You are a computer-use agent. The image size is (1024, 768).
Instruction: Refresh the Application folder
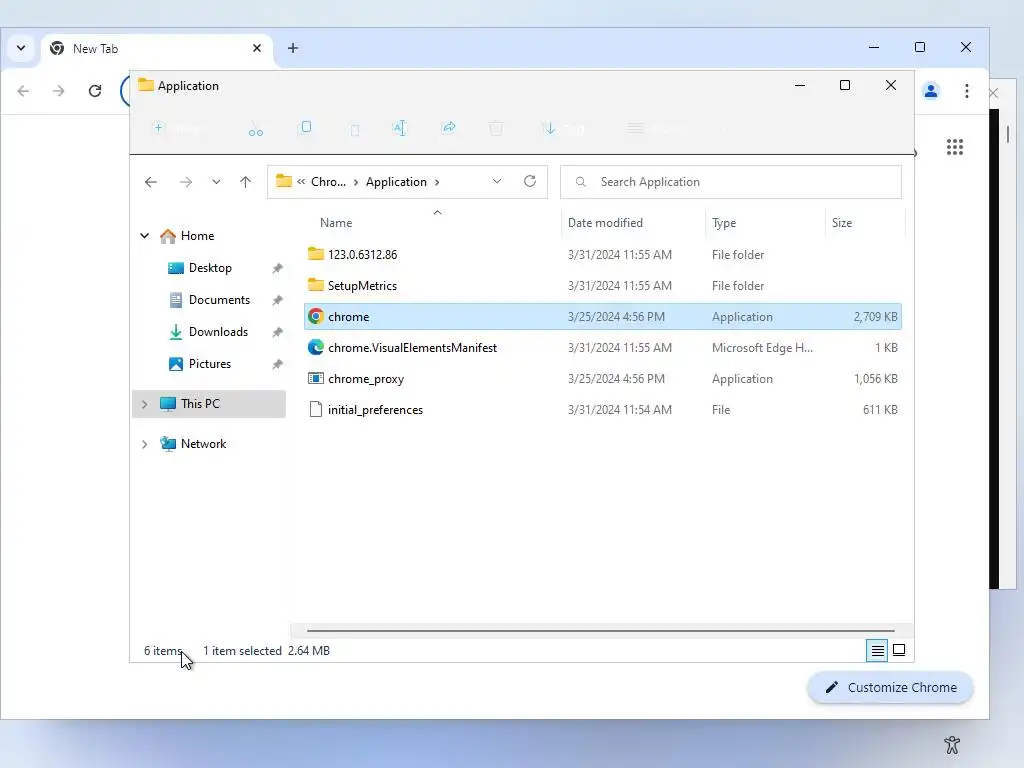[530, 182]
